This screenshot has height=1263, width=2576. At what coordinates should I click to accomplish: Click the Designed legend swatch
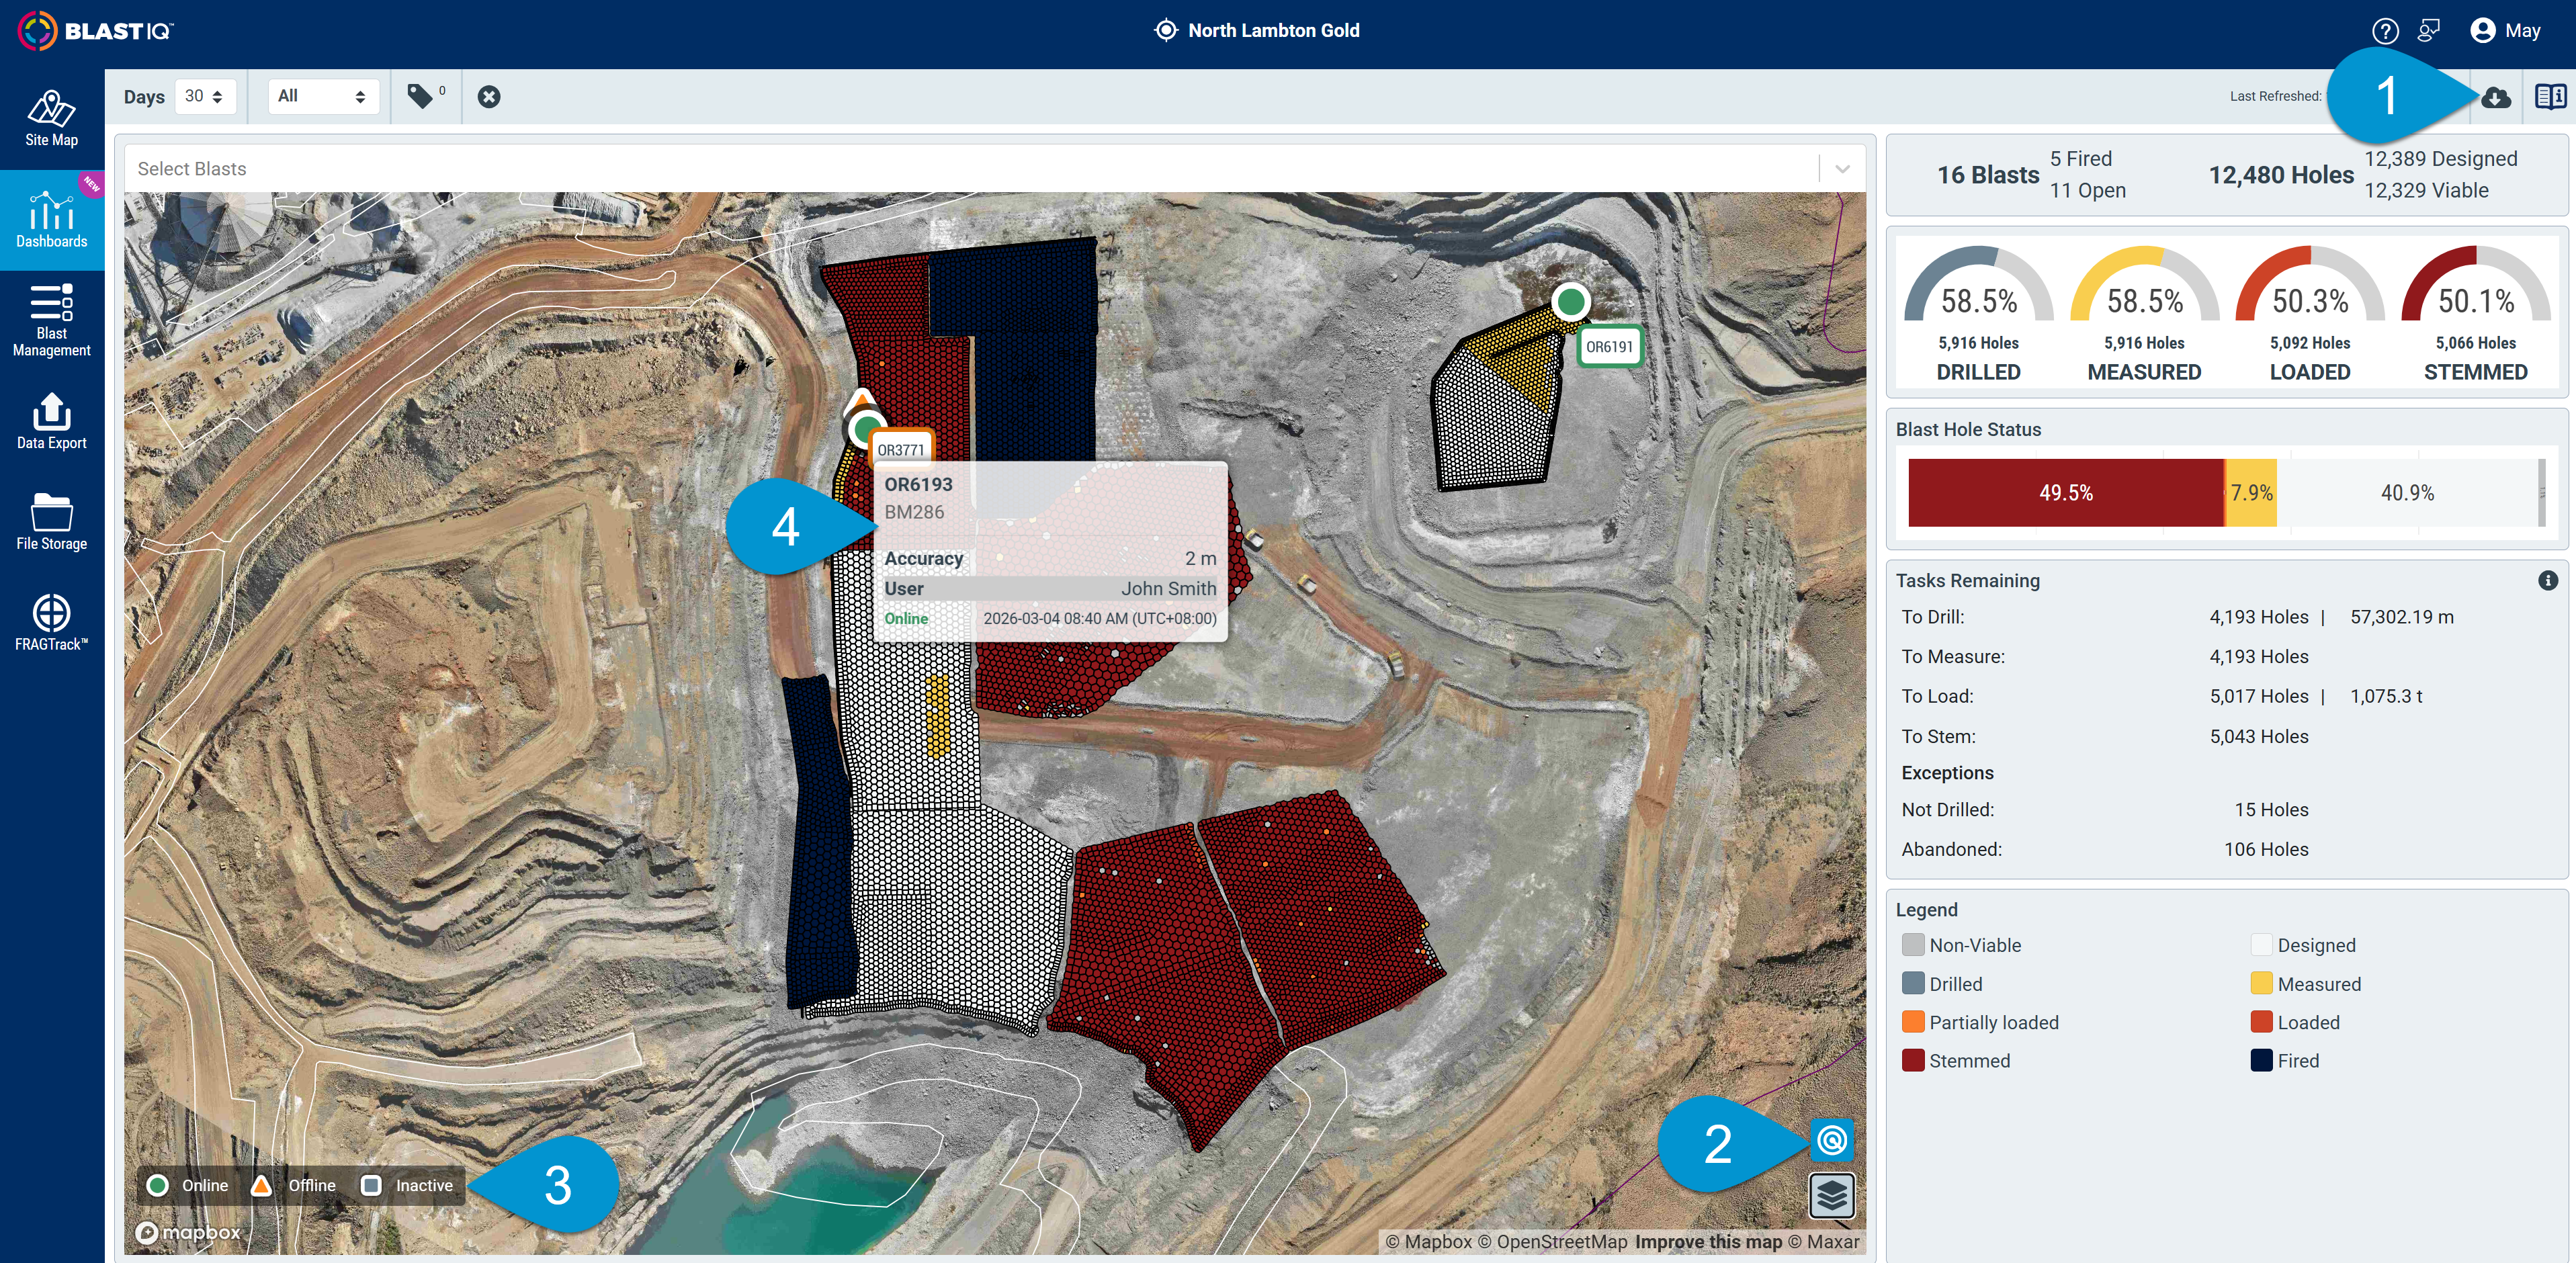(2261, 945)
